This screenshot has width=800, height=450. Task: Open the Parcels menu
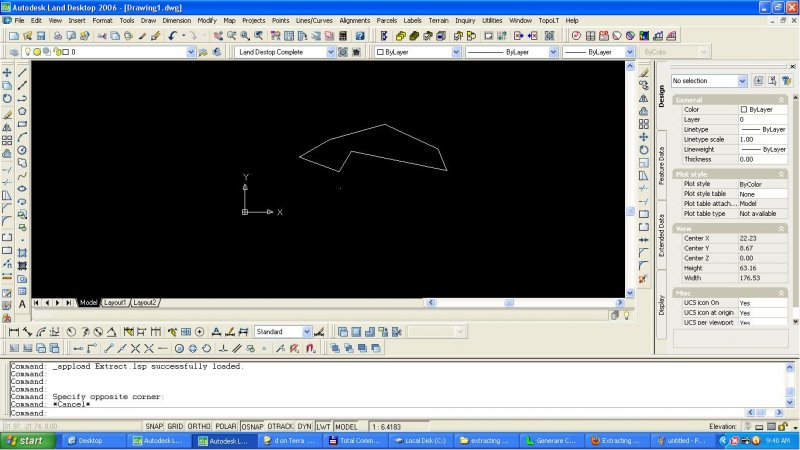387,20
